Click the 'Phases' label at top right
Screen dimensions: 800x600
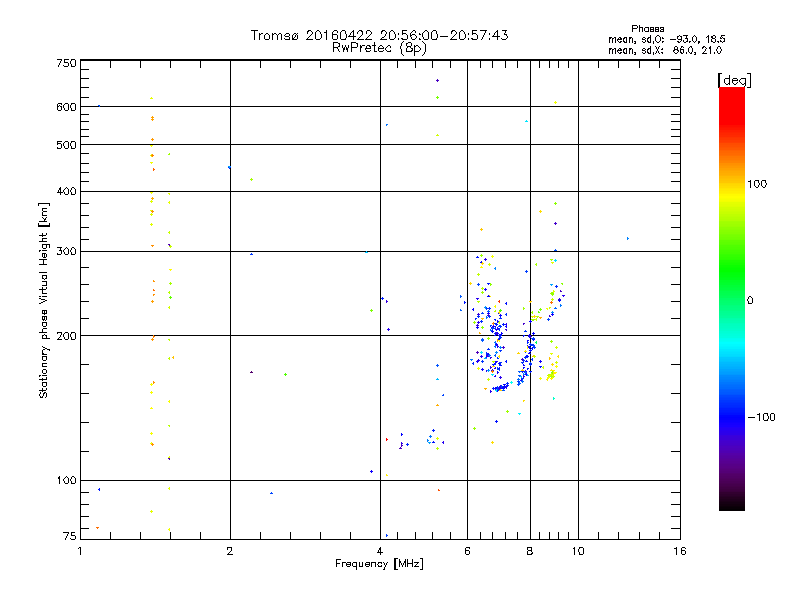(x=647, y=29)
